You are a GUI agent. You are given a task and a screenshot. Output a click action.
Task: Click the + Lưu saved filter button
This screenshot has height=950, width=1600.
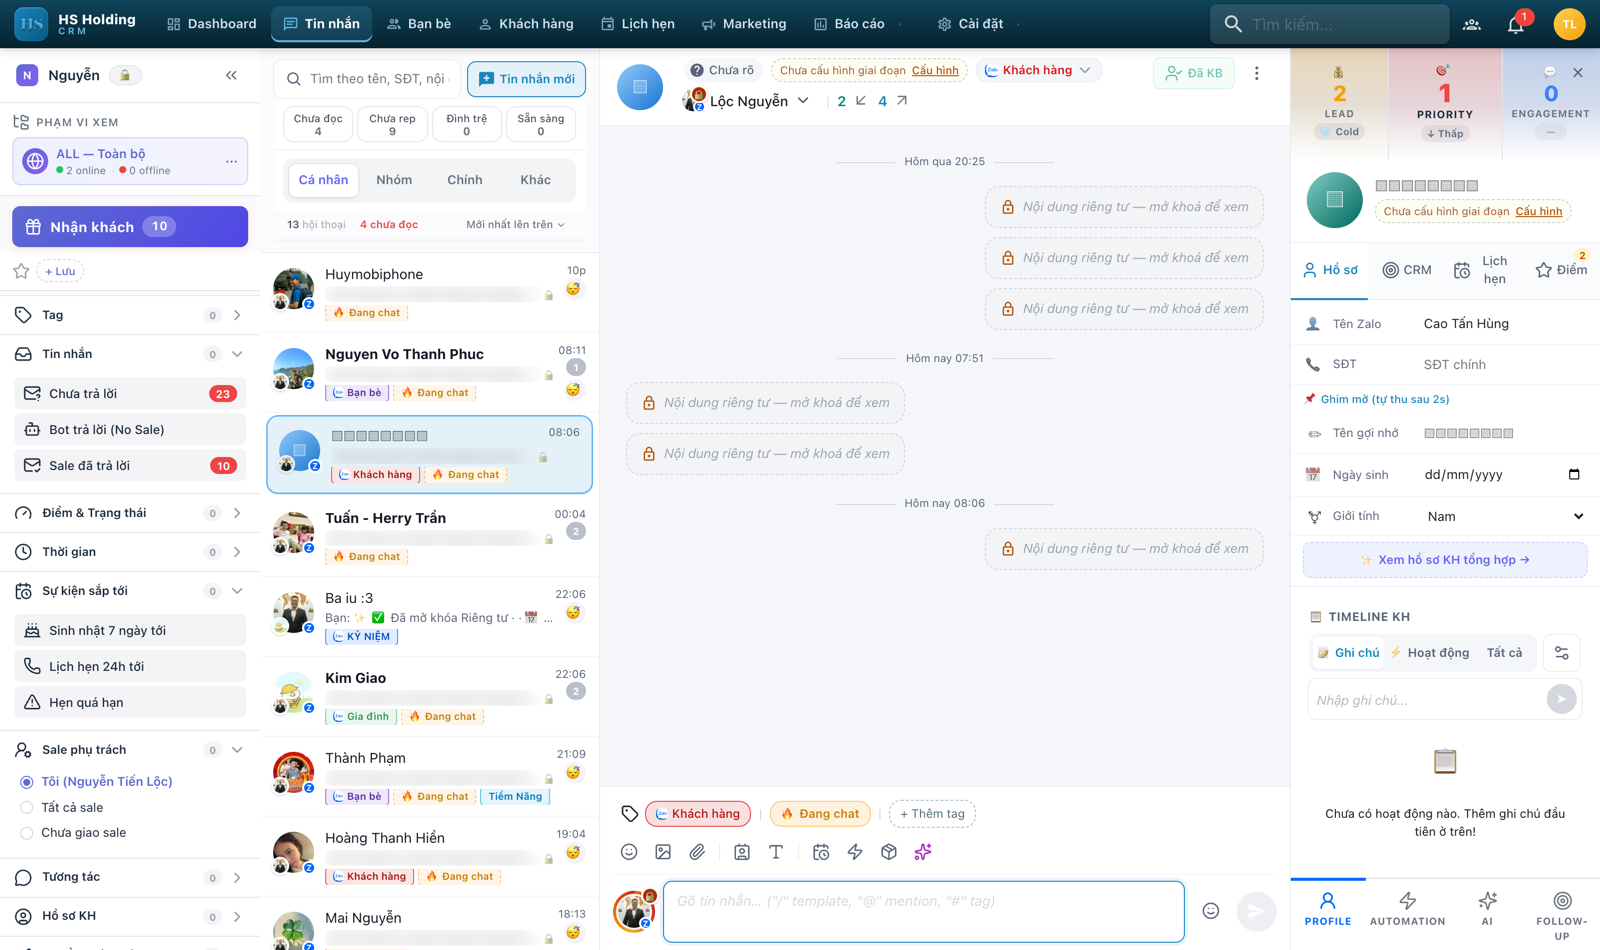pos(60,271)
